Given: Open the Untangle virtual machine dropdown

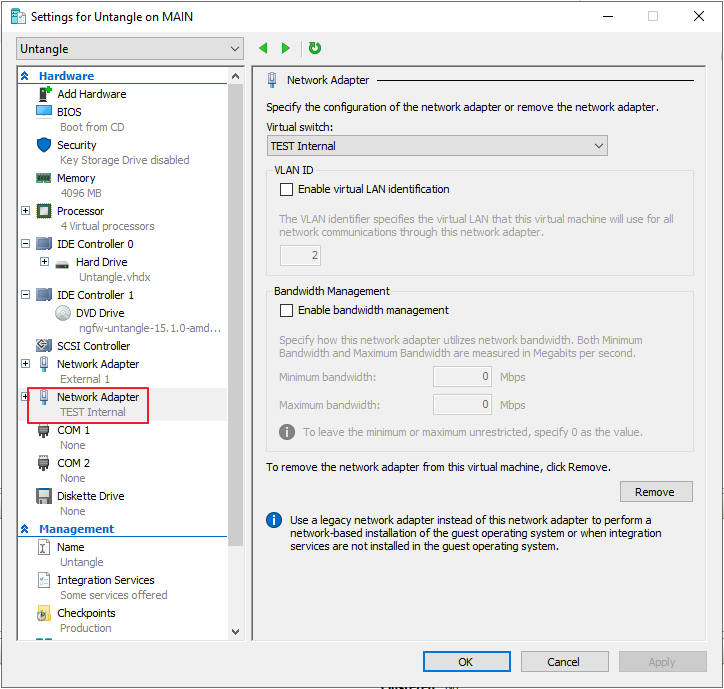Looking at the screenshot, I should click(x=130, y=48).
